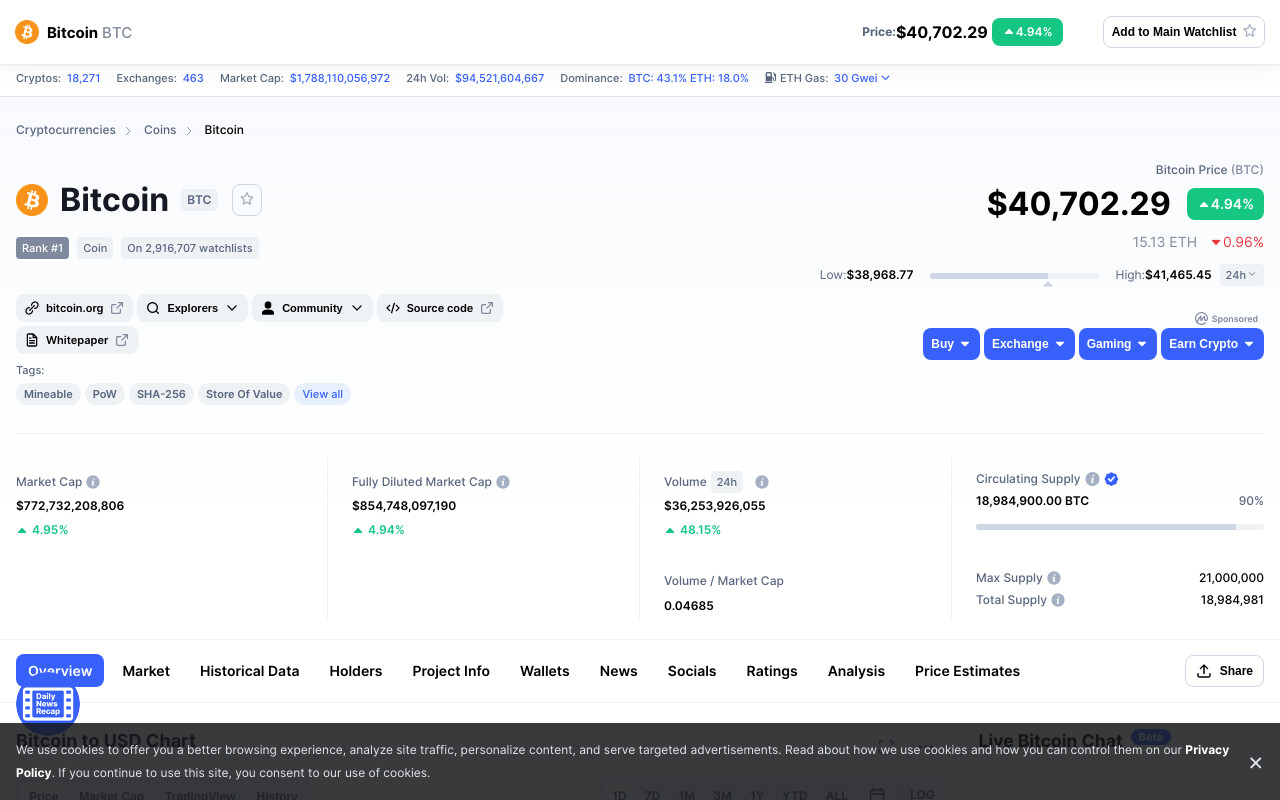Viewport: 1280px width, 800px height.
Task: Open the Gaming dropdown button
Action: [x=1118, y=344]
